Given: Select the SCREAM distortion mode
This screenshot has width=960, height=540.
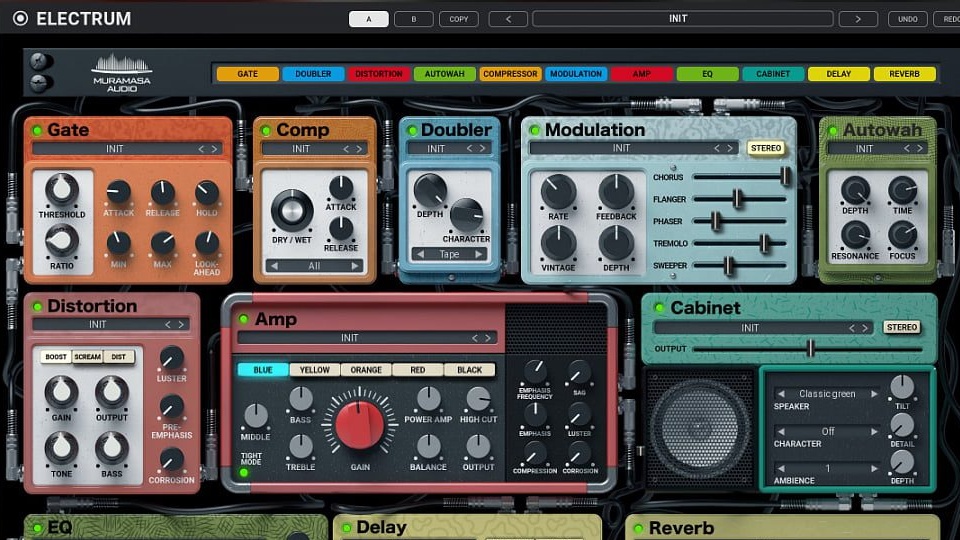Looking at the screenshot, I should click(88, 356).
